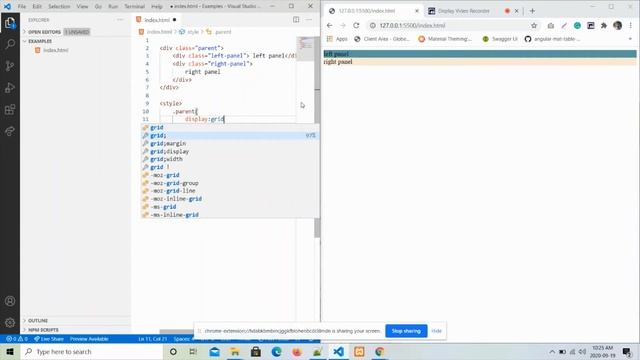Open the View menu
Viewport: 640px width, 360px height.
pyautogui.click(x=82, y=7)
